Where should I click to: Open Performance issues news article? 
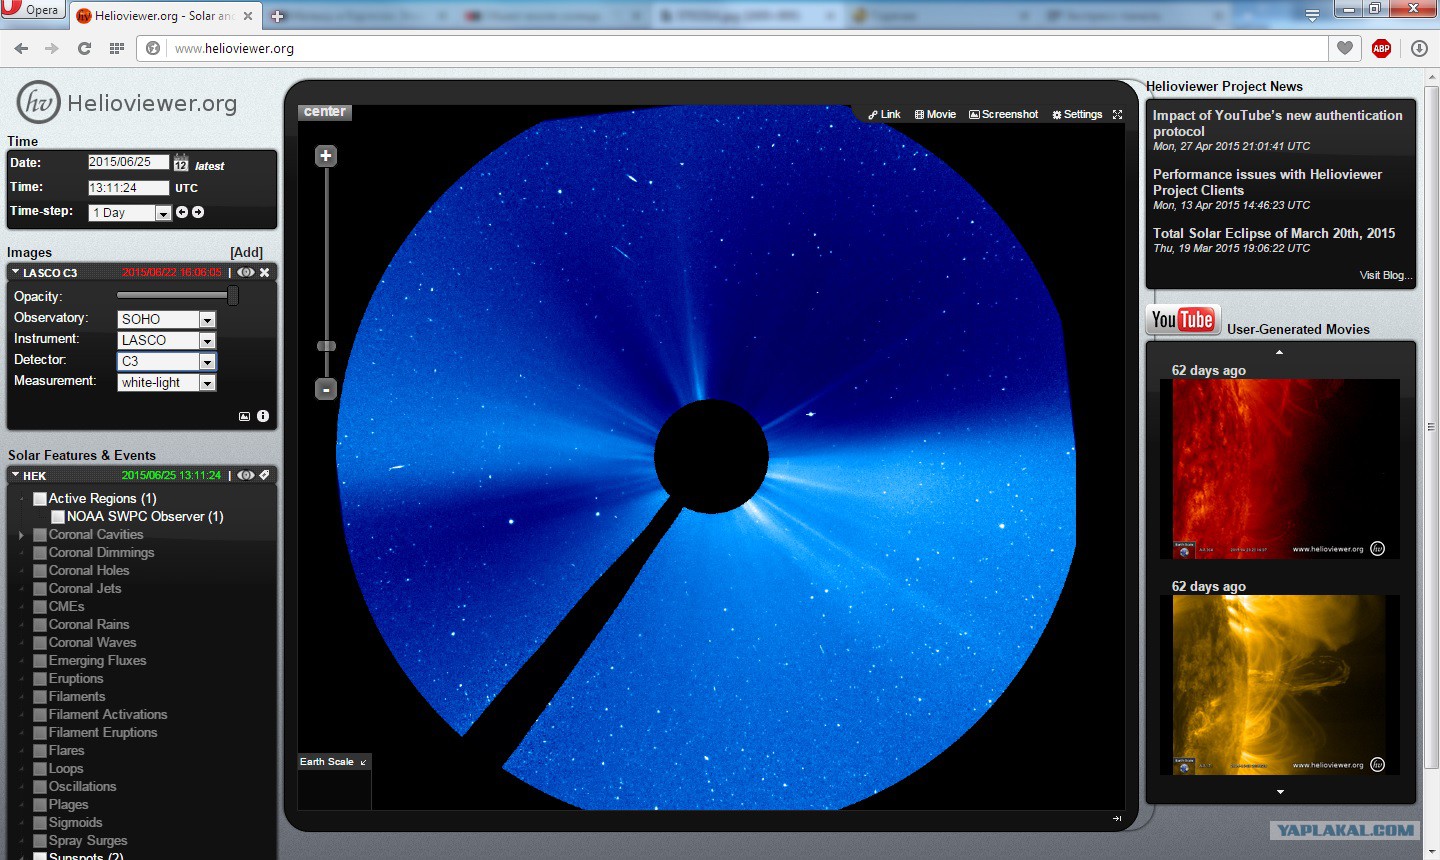point(1267,182)
